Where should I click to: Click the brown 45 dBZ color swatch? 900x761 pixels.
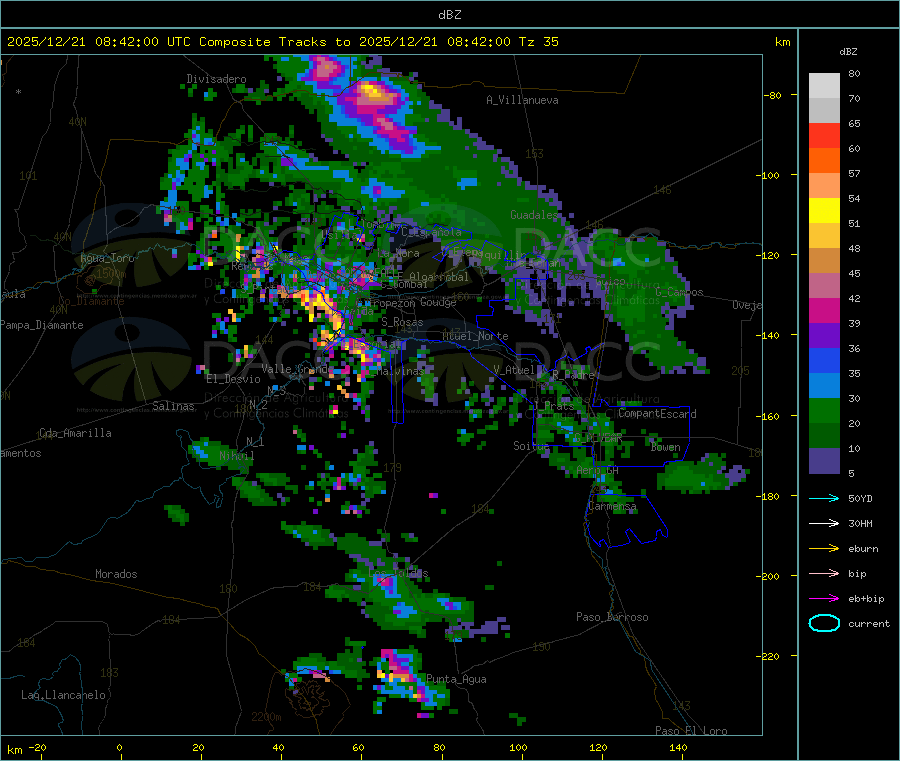click(x=824, y=261)
